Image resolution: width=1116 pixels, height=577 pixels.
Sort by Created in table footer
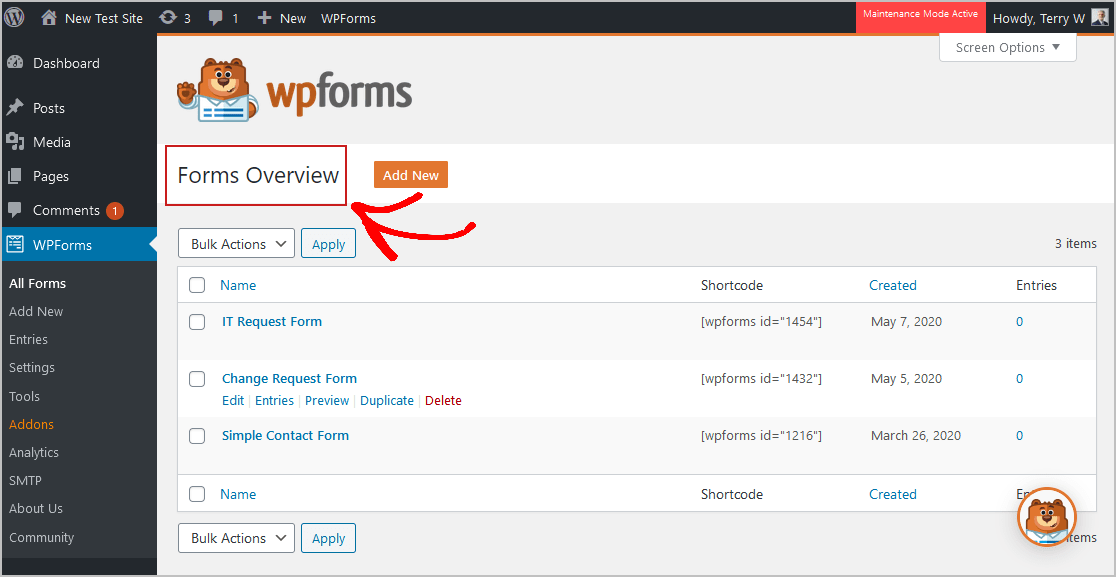point(893,494)
